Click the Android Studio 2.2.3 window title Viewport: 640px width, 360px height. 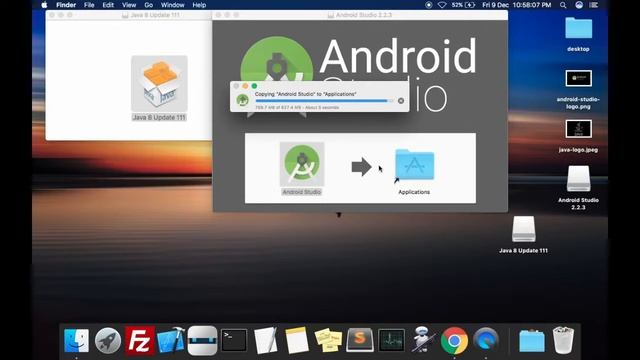pos(364,15)
